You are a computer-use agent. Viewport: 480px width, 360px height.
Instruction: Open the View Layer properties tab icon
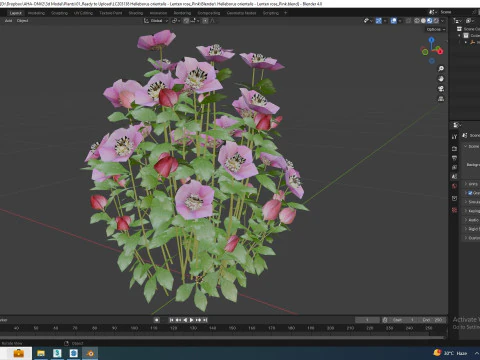tap(454, 167)
